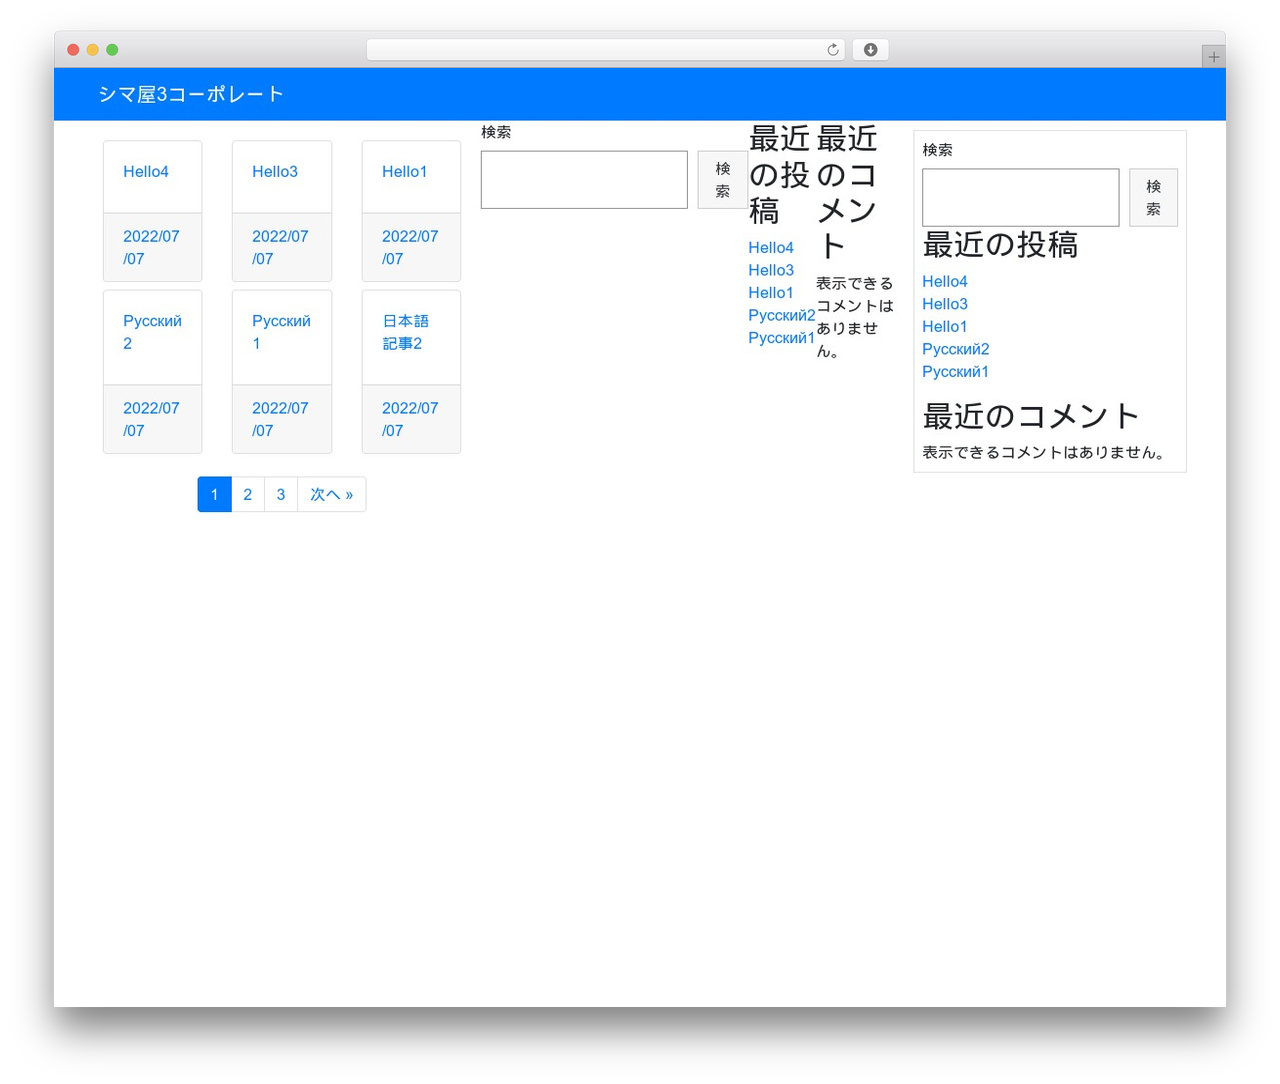Open the Русский 2 post card title
Screen dimensions: 1280x1084
152,332
